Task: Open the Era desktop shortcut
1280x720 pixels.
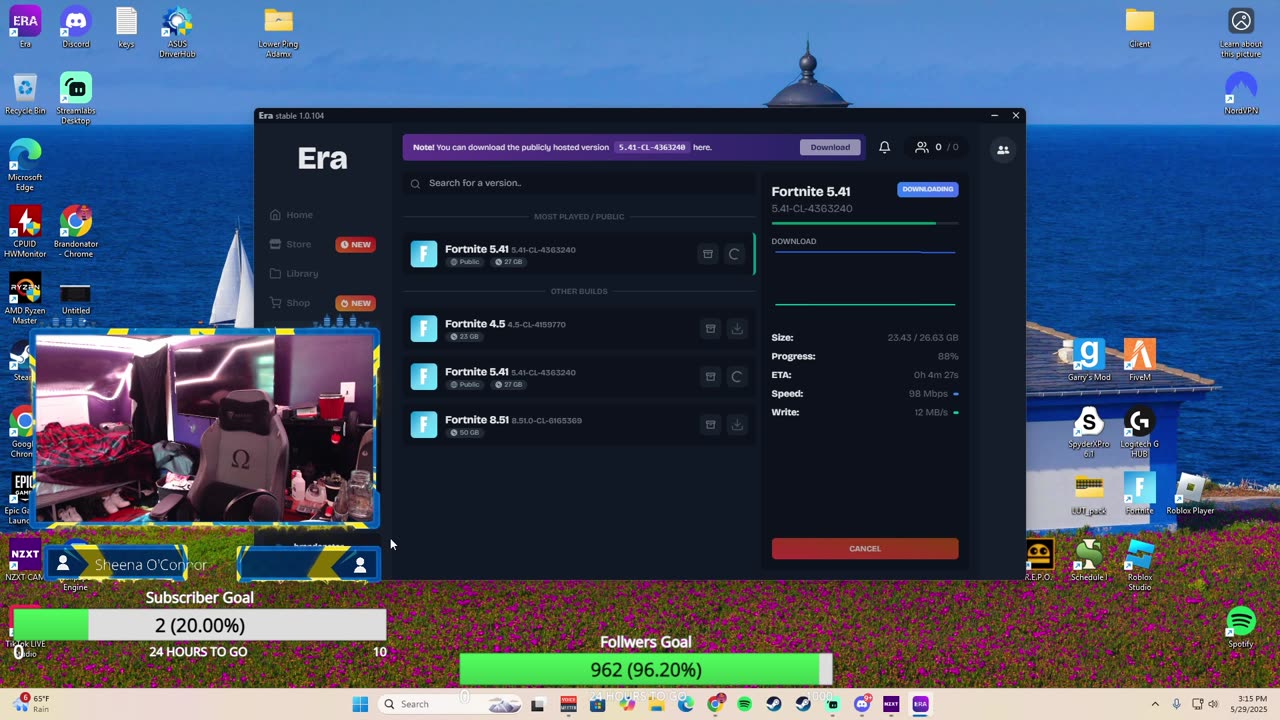Action: (25, 27)
